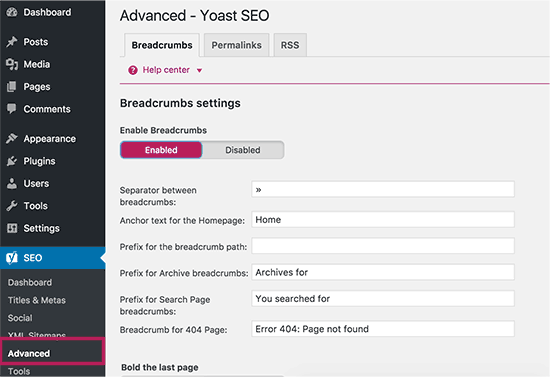Click the Media icon in sidebar
Viewport: 550px width, 377px height.
[12, 64]
